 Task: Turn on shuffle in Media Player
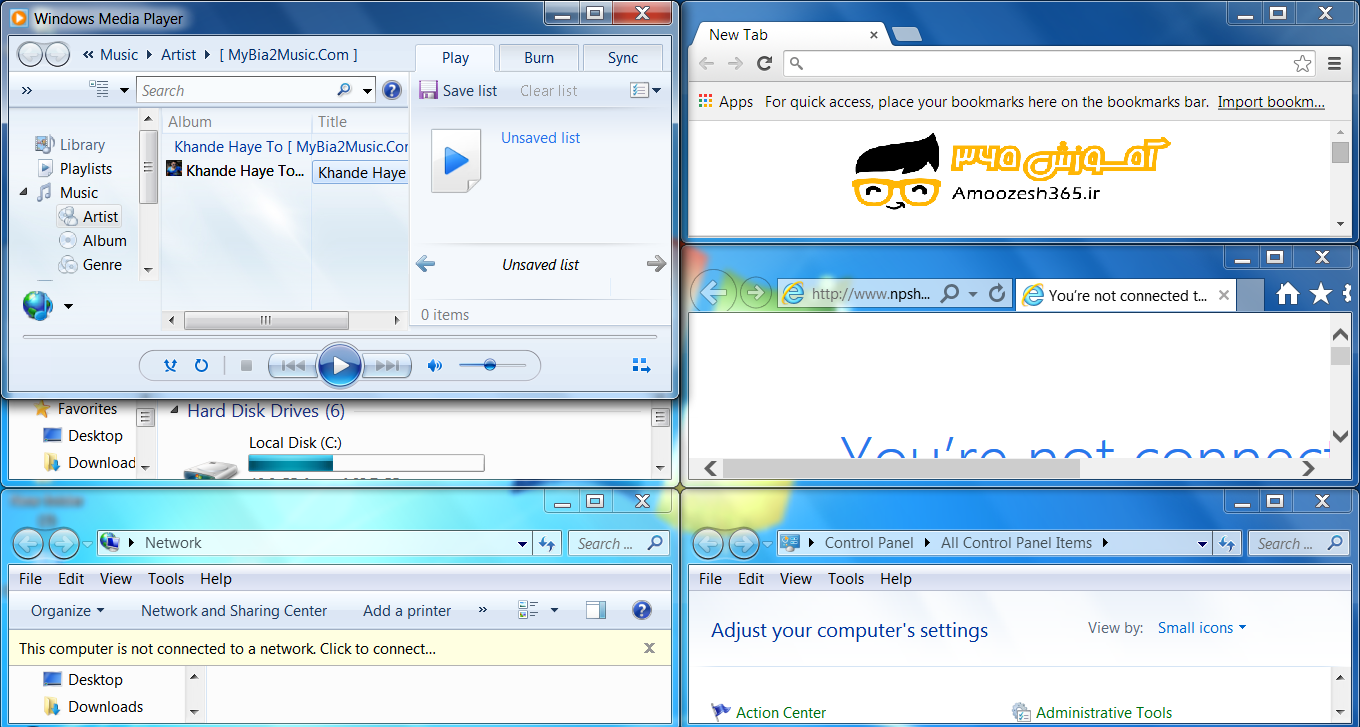click(x=170, y=366)
